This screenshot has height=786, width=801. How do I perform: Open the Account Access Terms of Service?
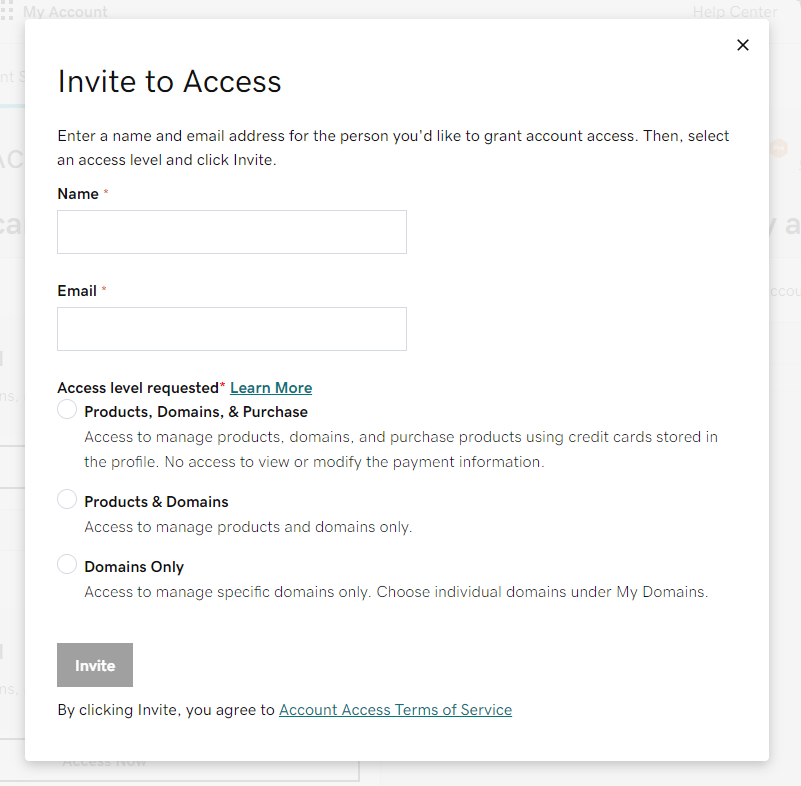[395, 709]
